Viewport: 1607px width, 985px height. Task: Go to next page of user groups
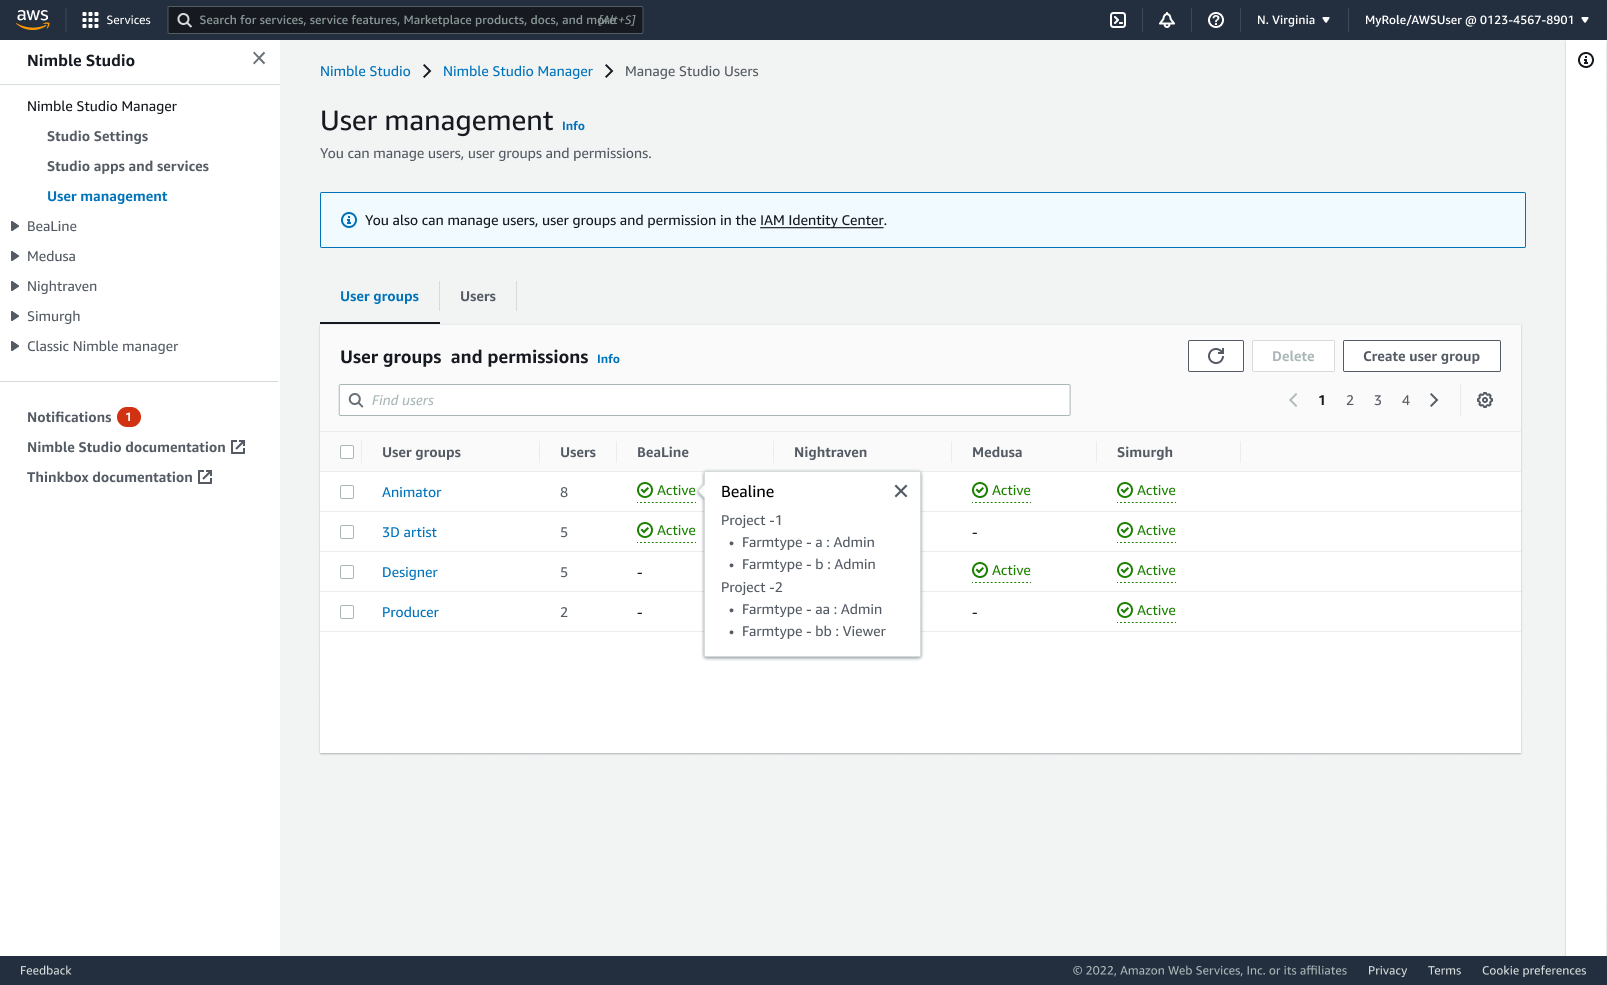pos(1434,400)
